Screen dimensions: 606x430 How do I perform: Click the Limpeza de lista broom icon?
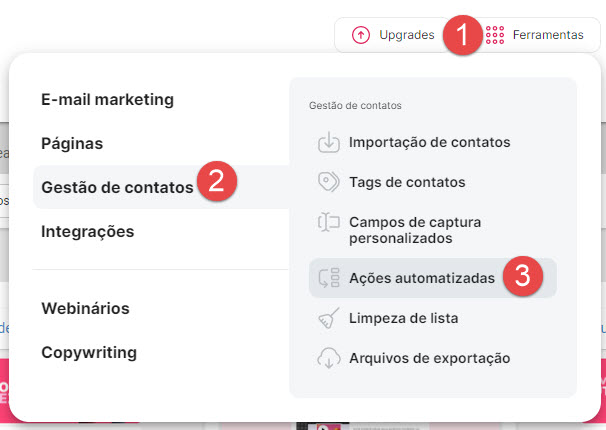click(329, 318)
